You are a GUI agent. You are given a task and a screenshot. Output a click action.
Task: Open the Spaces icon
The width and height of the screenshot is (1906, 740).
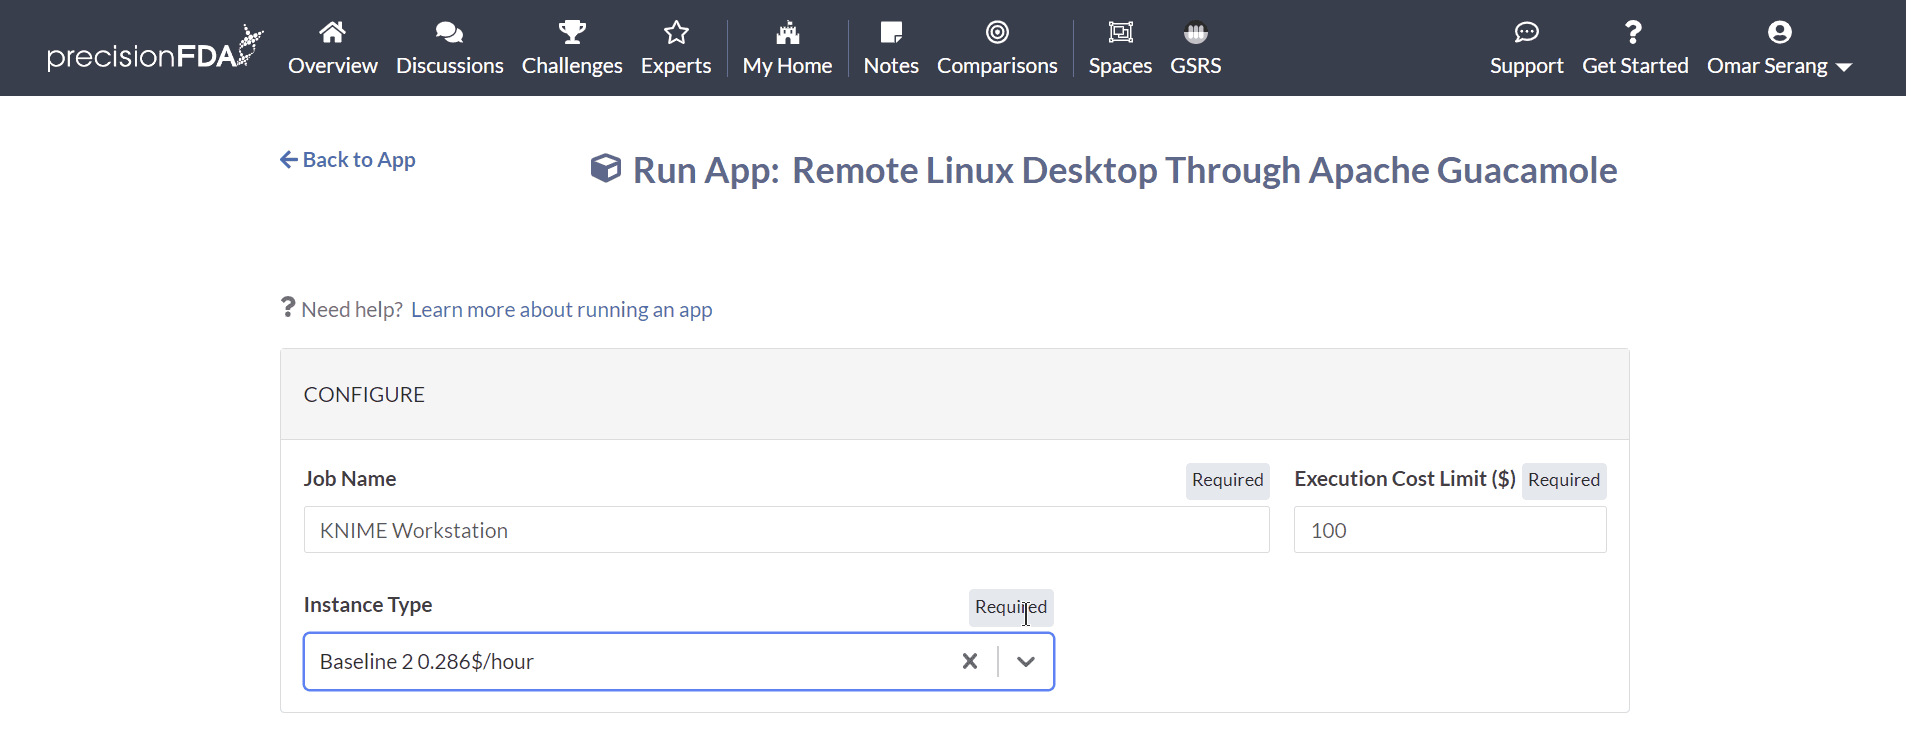click(1120, 33)
